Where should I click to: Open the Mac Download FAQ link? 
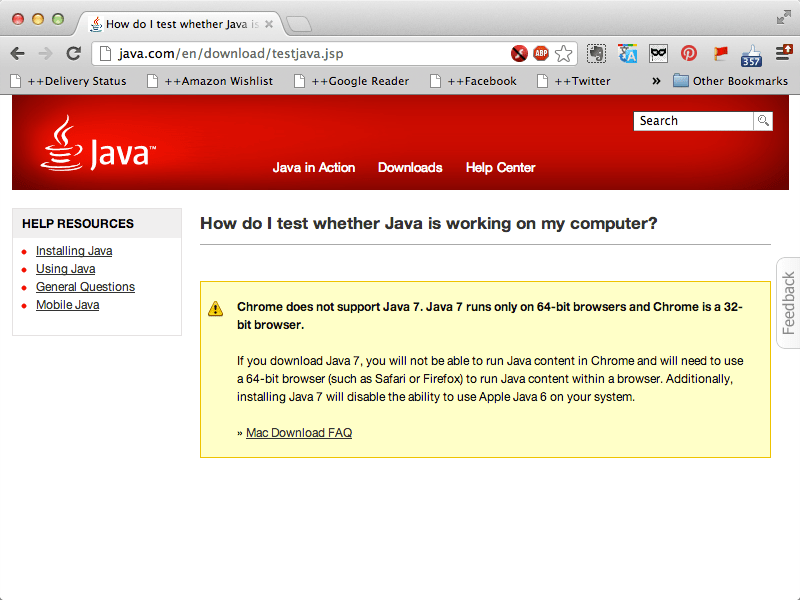[x=299, y=433]
